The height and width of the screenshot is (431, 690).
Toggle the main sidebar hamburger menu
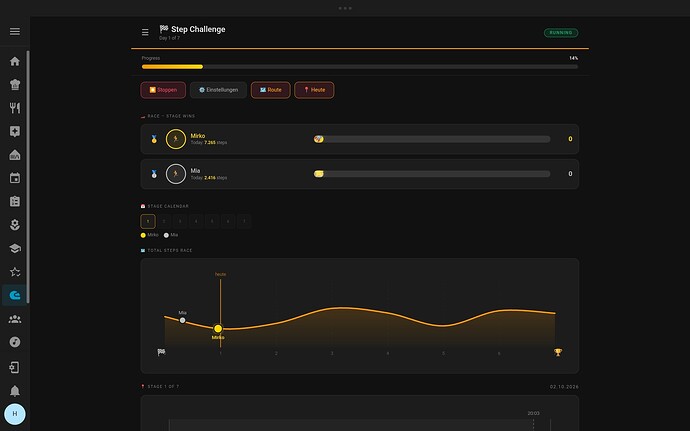(15, 31)
